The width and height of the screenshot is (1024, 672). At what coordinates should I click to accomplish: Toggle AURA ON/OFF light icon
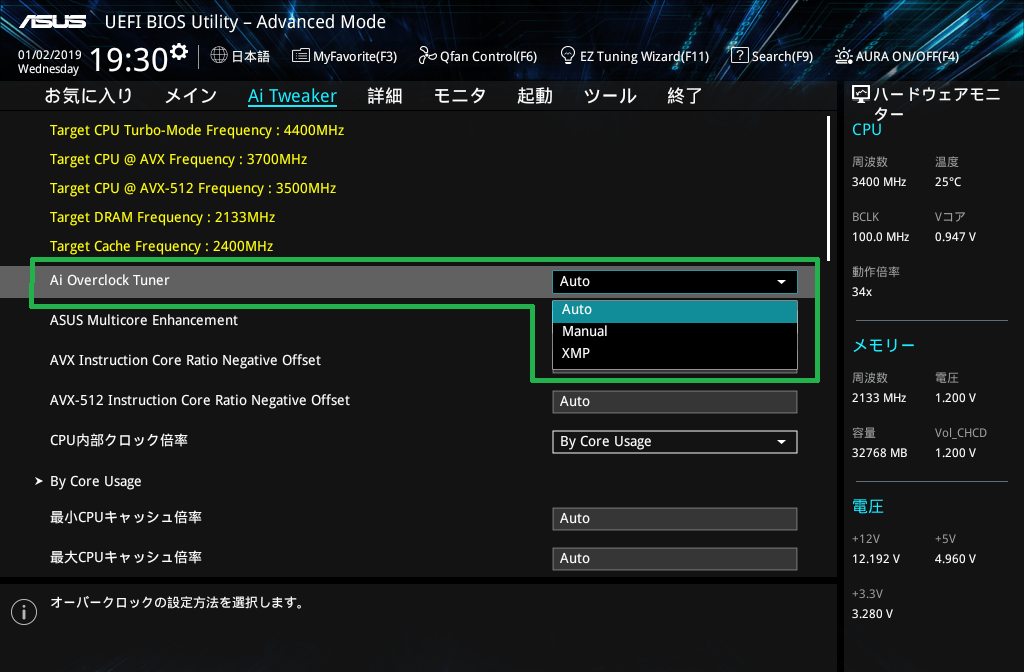843,56
